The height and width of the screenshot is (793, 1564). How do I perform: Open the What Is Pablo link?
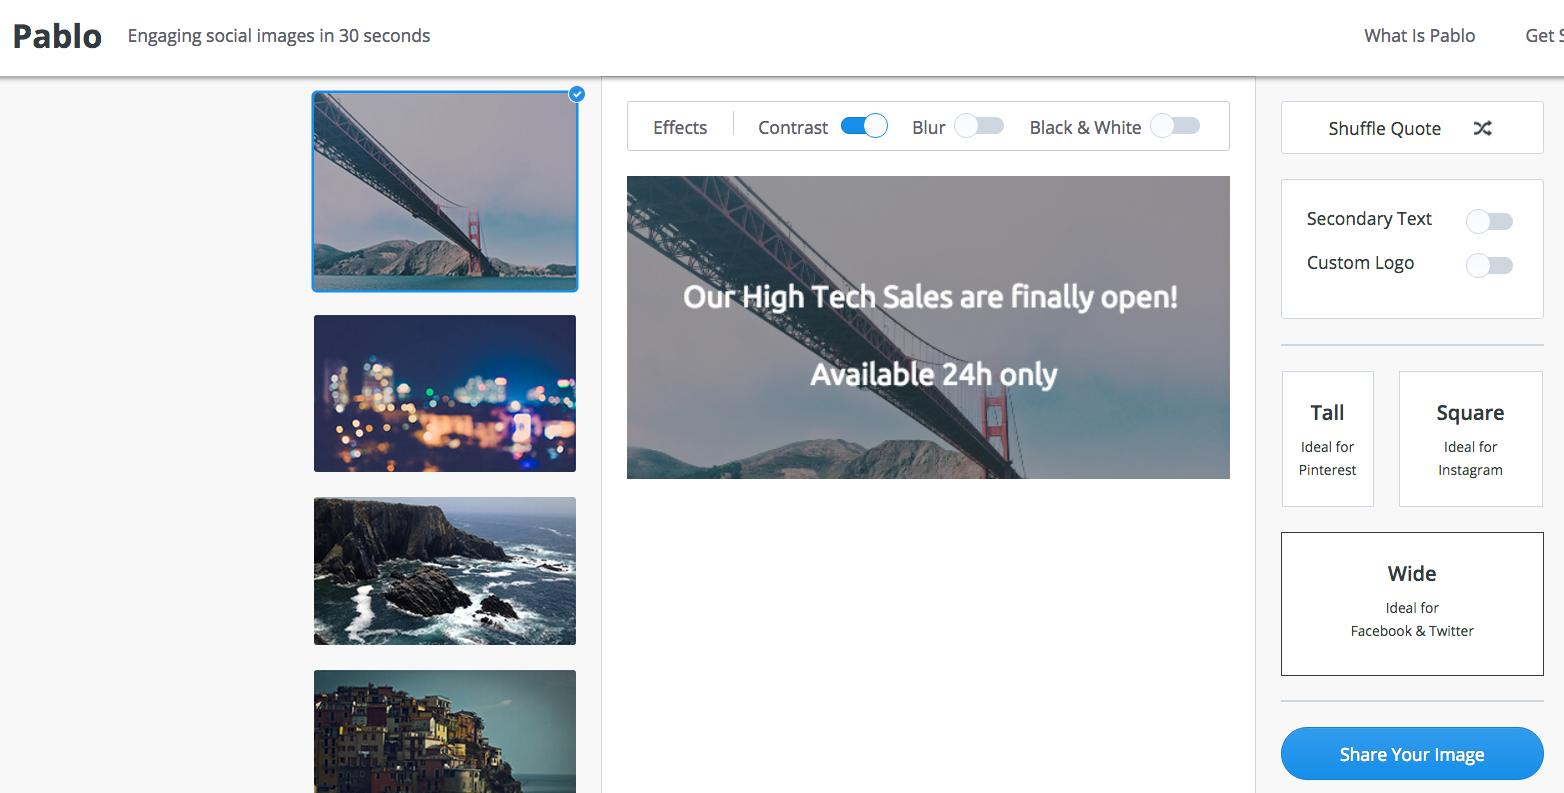click(1419, 36)
